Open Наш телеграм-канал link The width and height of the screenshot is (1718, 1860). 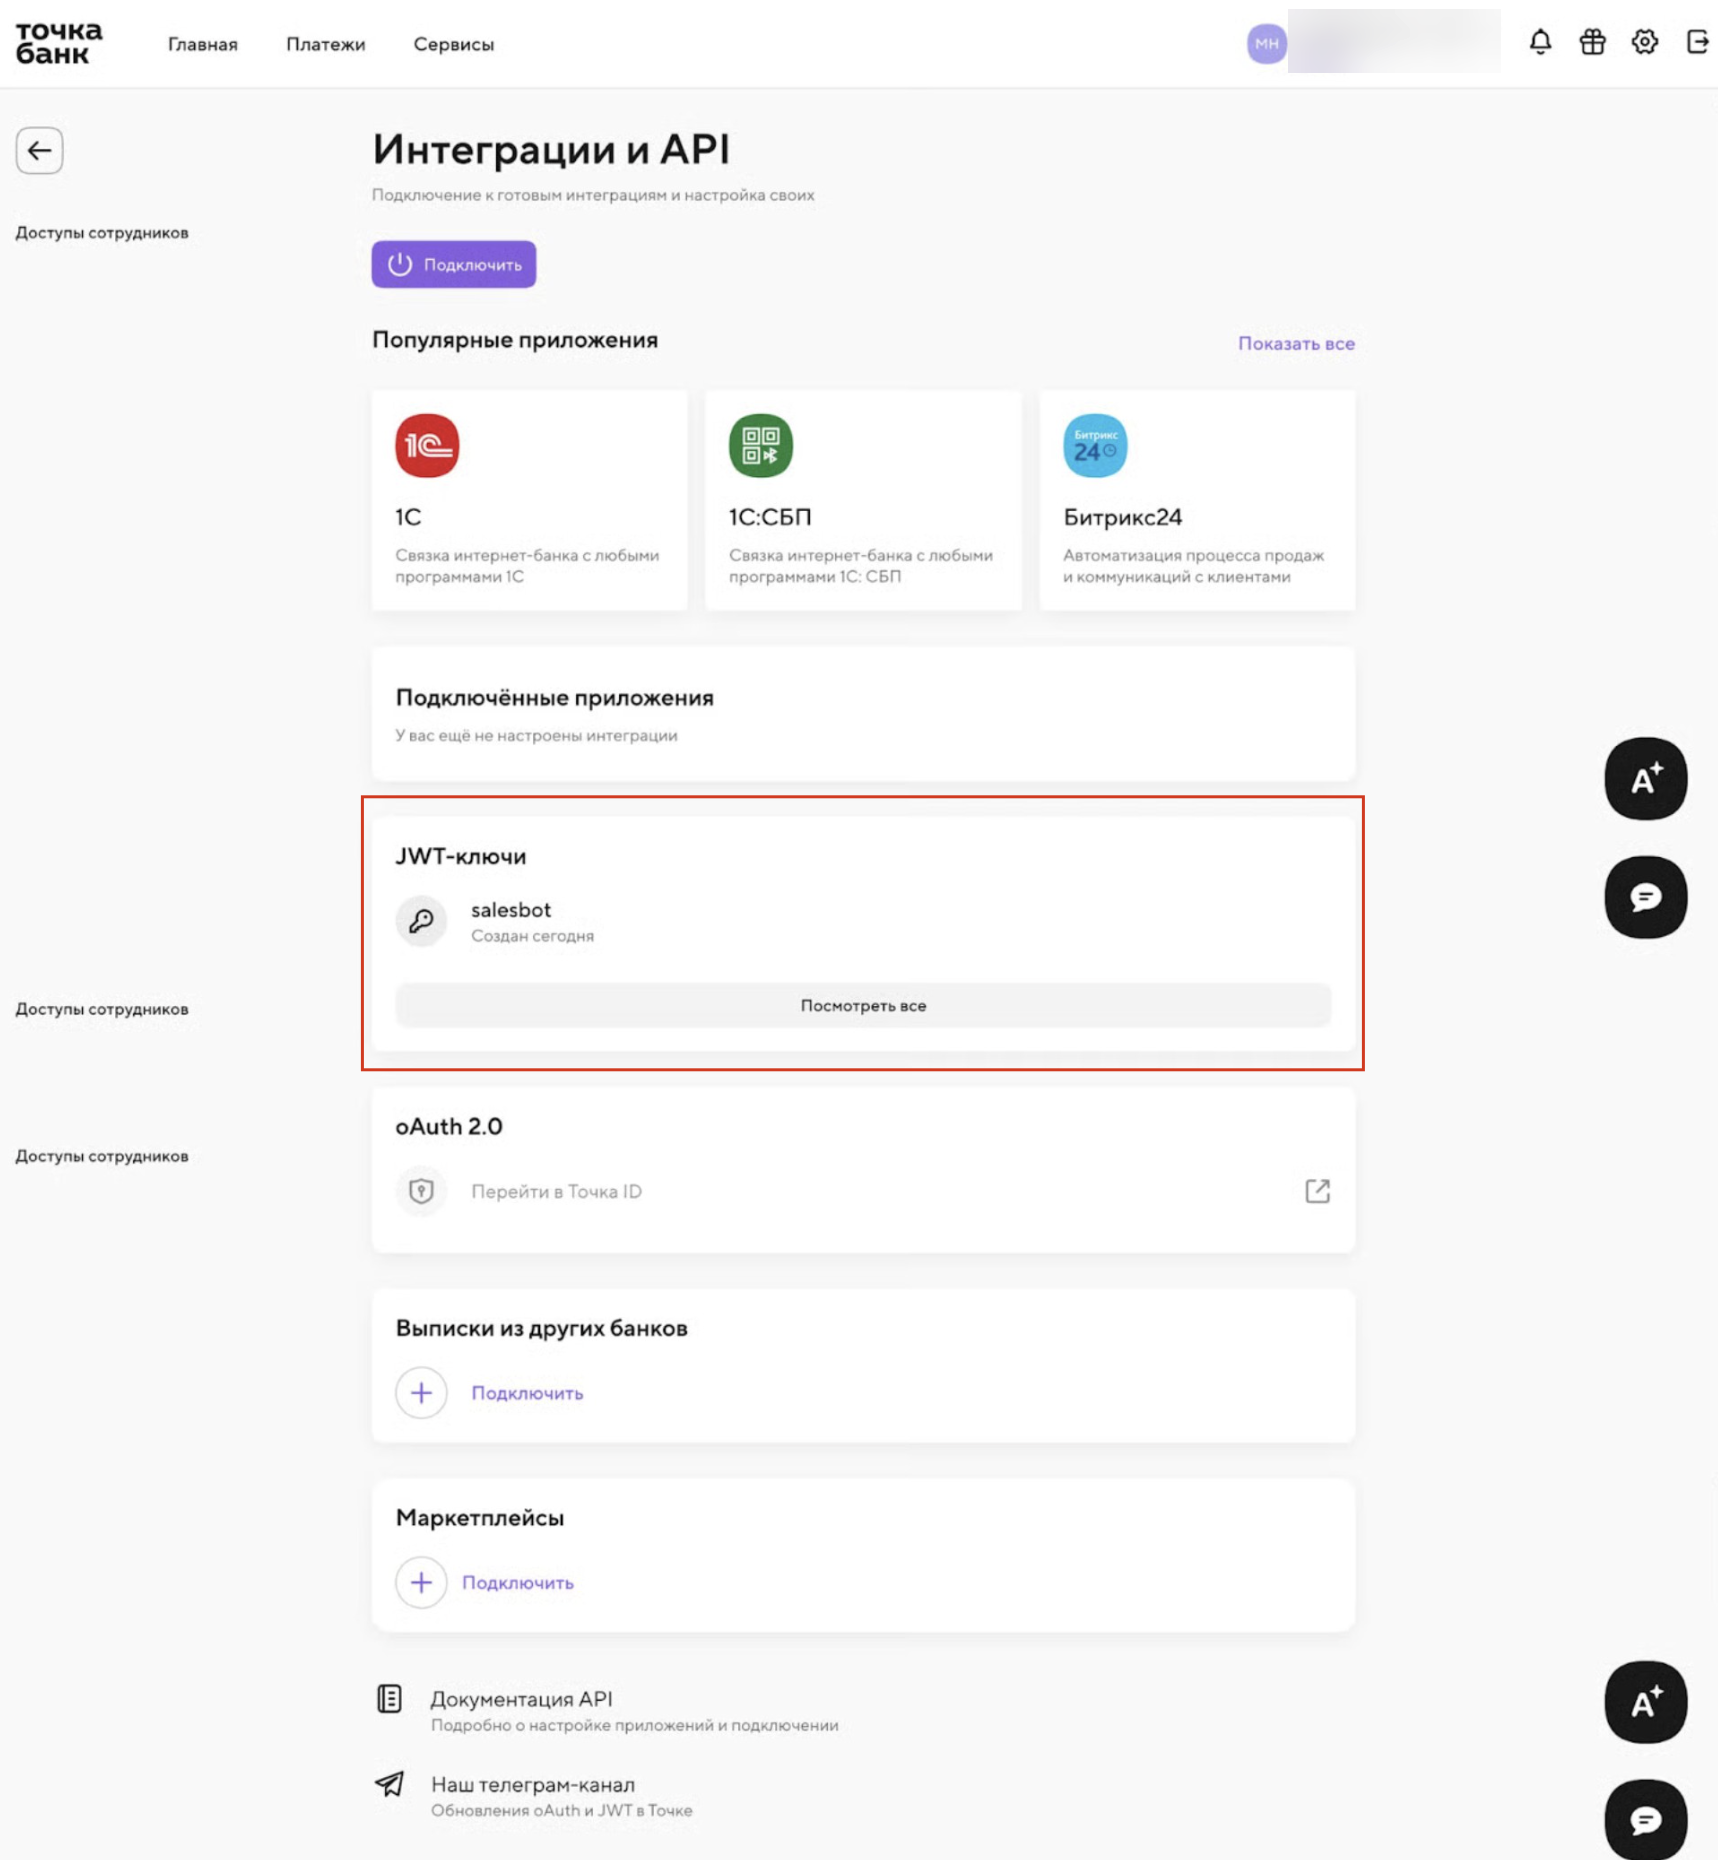click(x=532, y=1785)
